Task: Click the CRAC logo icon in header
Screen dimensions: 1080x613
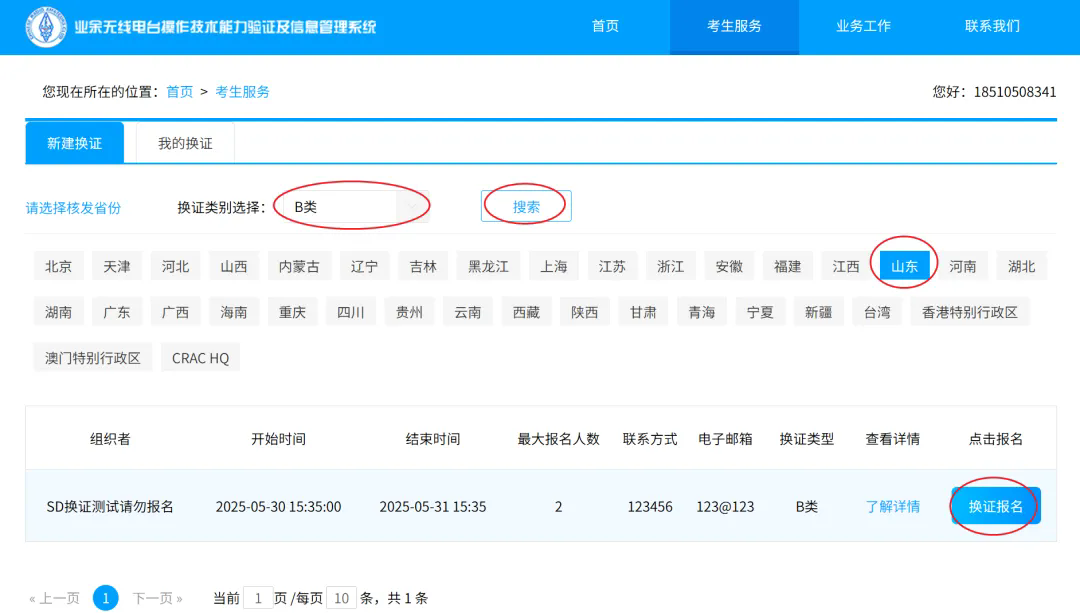Action: pos(46,27)
